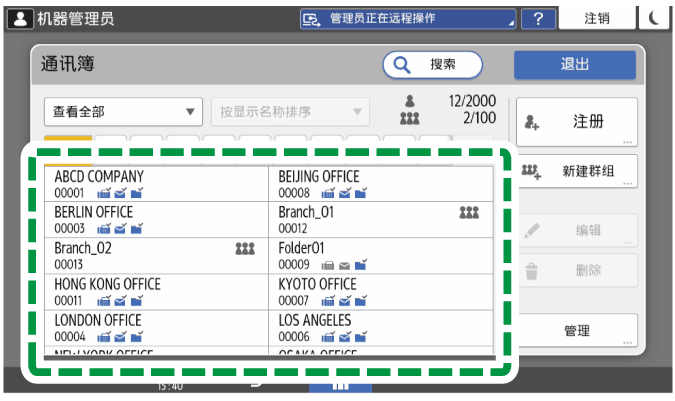Screen dimensions: 675x401
Task: Click group icon on Branch_01 entry
Action: (469, 213)
